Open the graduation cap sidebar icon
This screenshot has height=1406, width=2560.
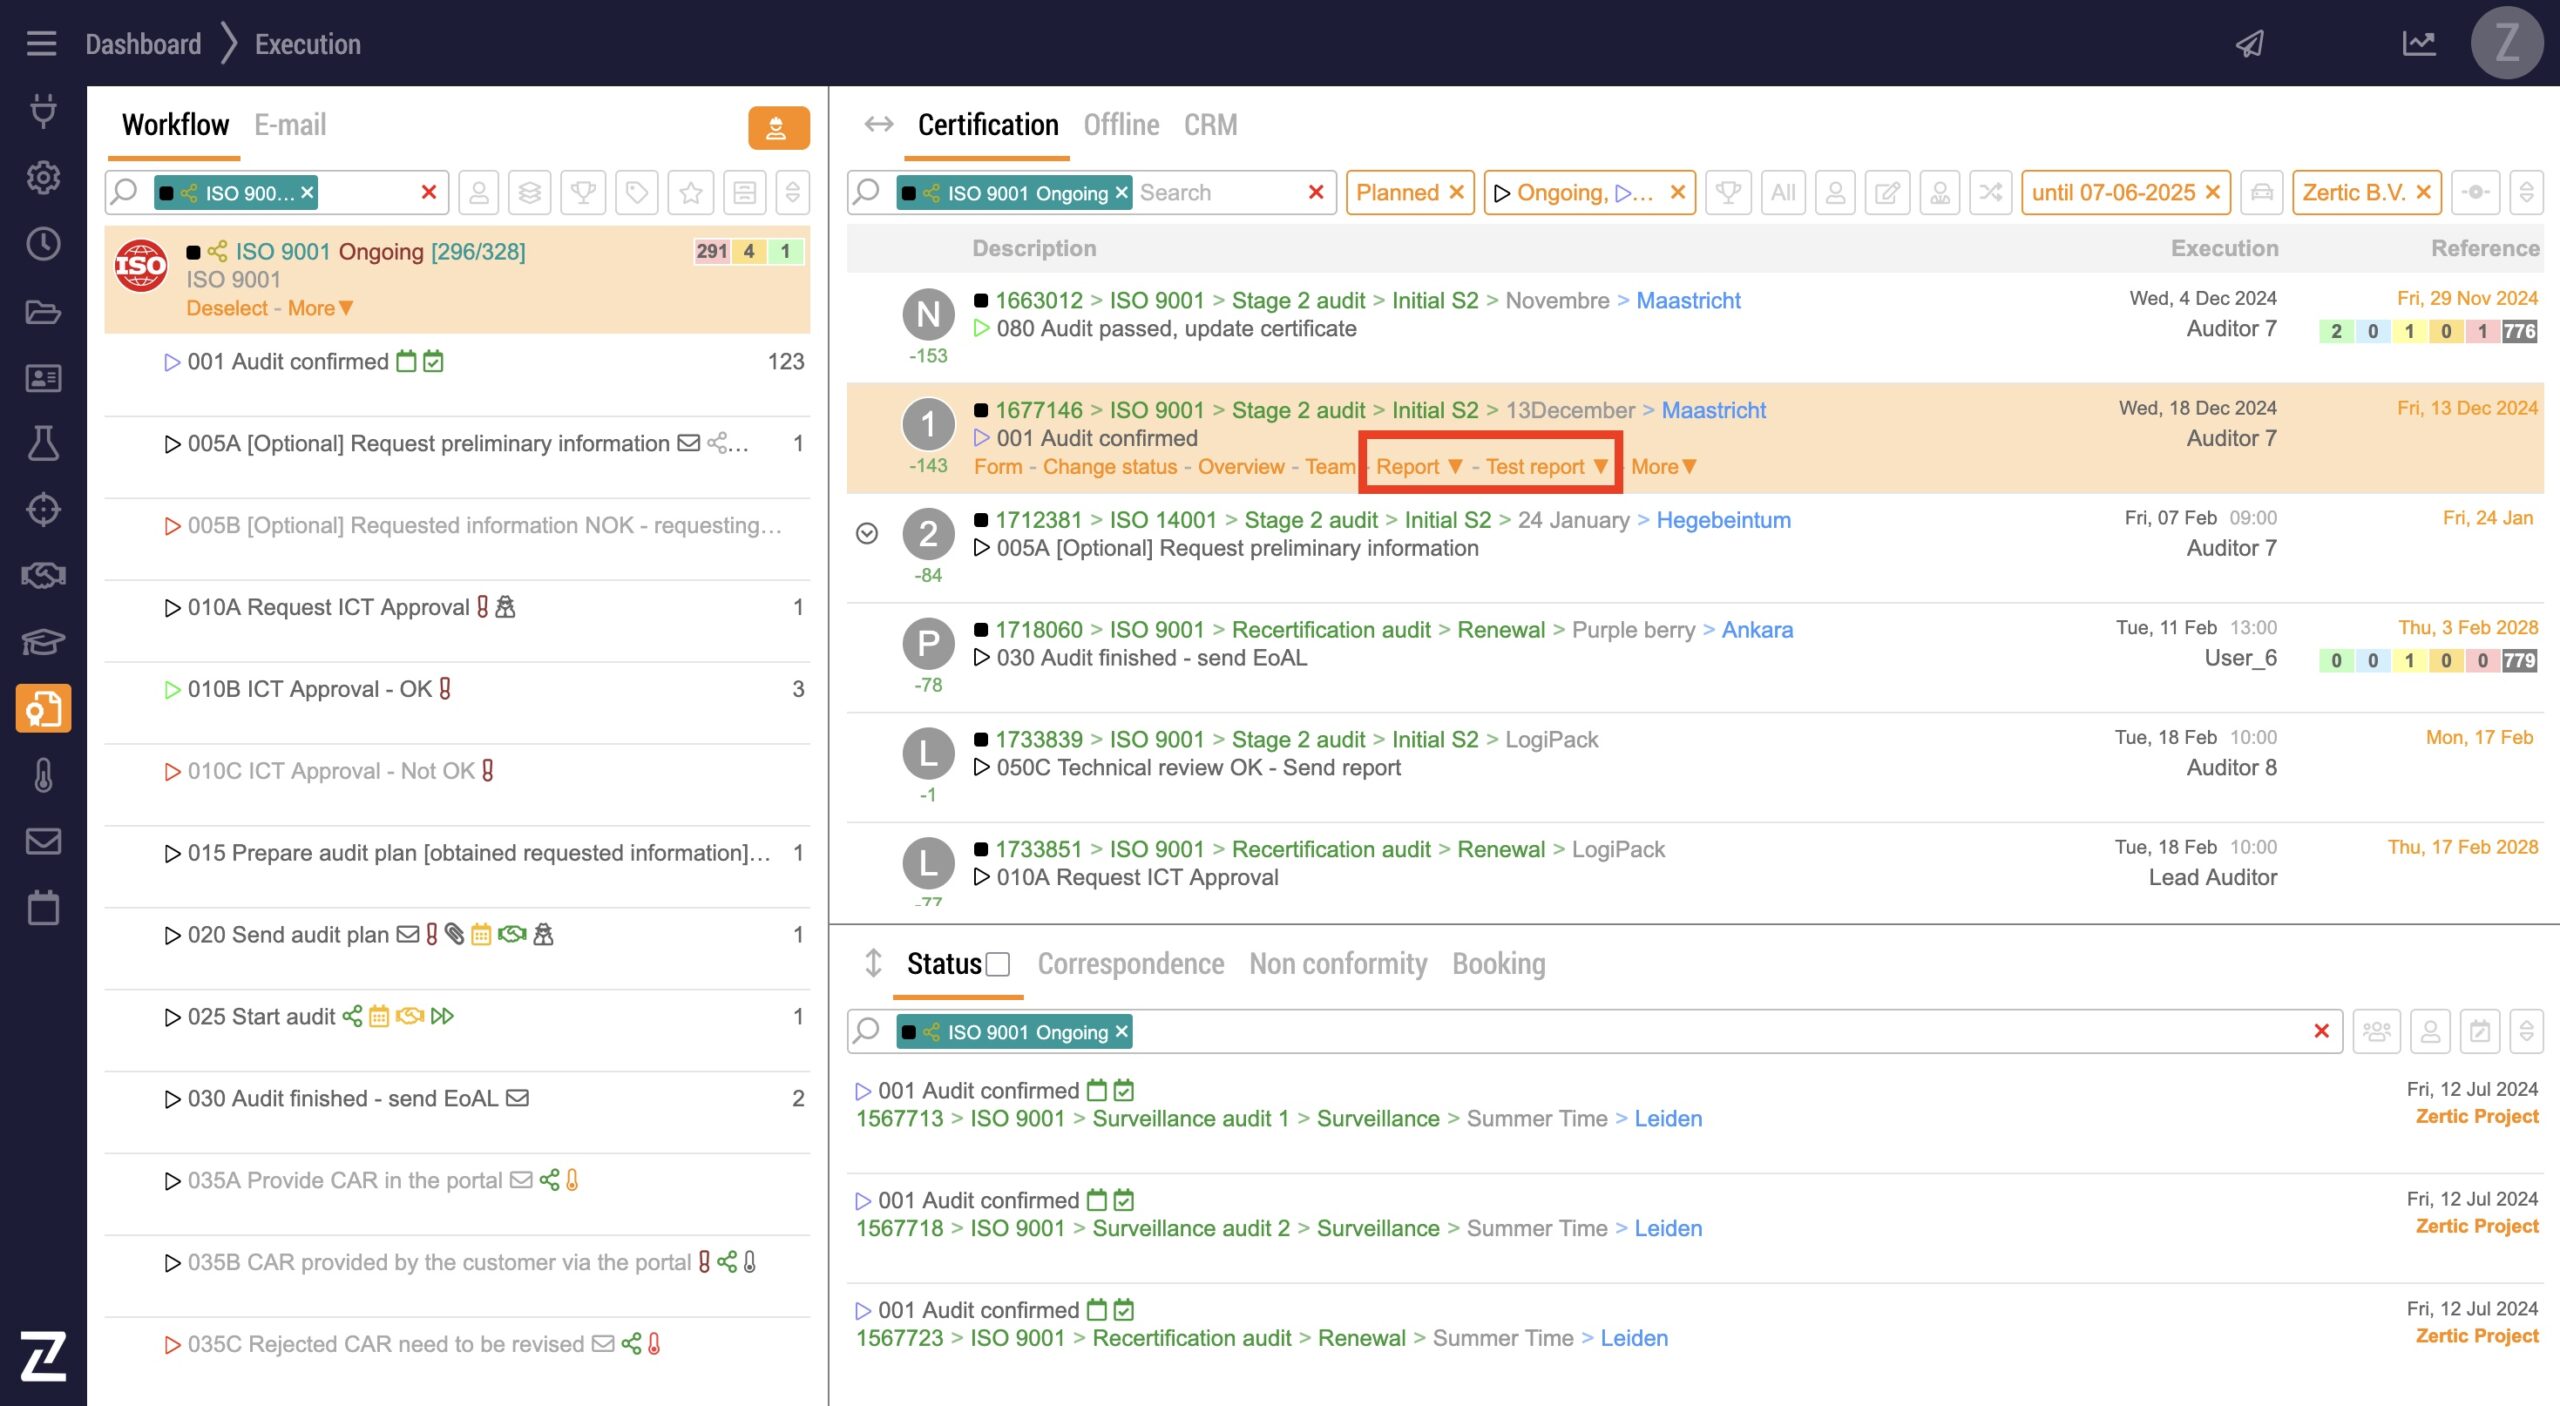click(x=43, y=642)
